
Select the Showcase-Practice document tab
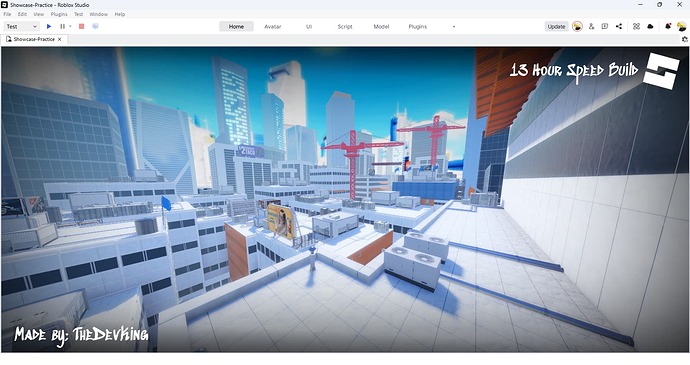coord(34,39)
